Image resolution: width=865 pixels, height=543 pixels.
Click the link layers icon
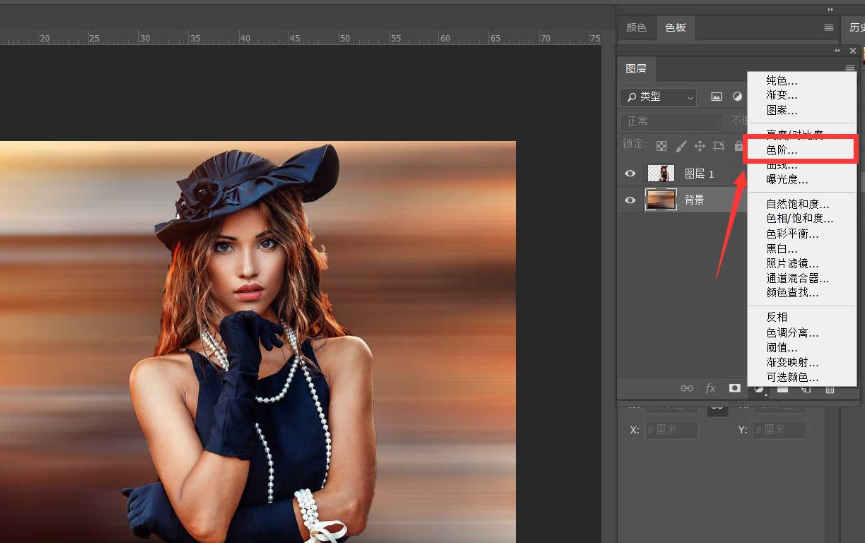coord(686,388)
